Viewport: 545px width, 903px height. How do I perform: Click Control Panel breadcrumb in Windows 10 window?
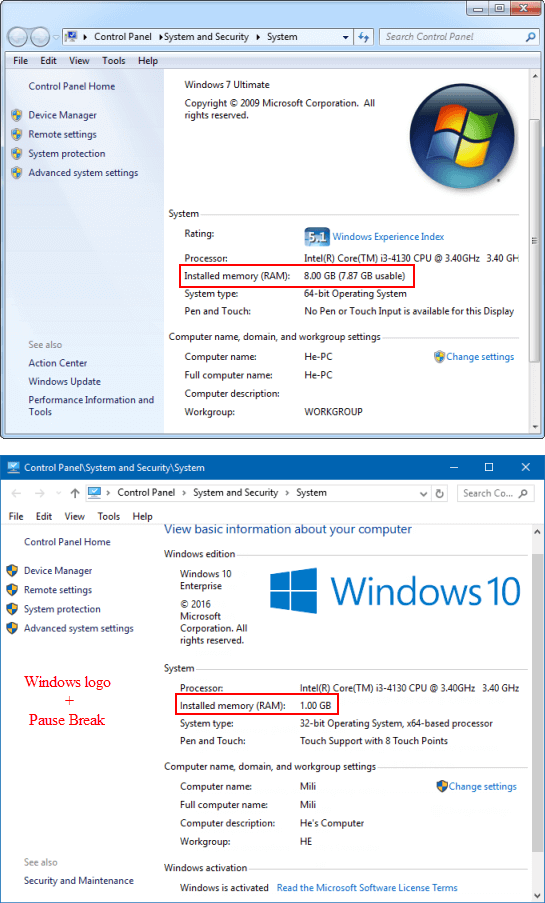click(146, 493)
